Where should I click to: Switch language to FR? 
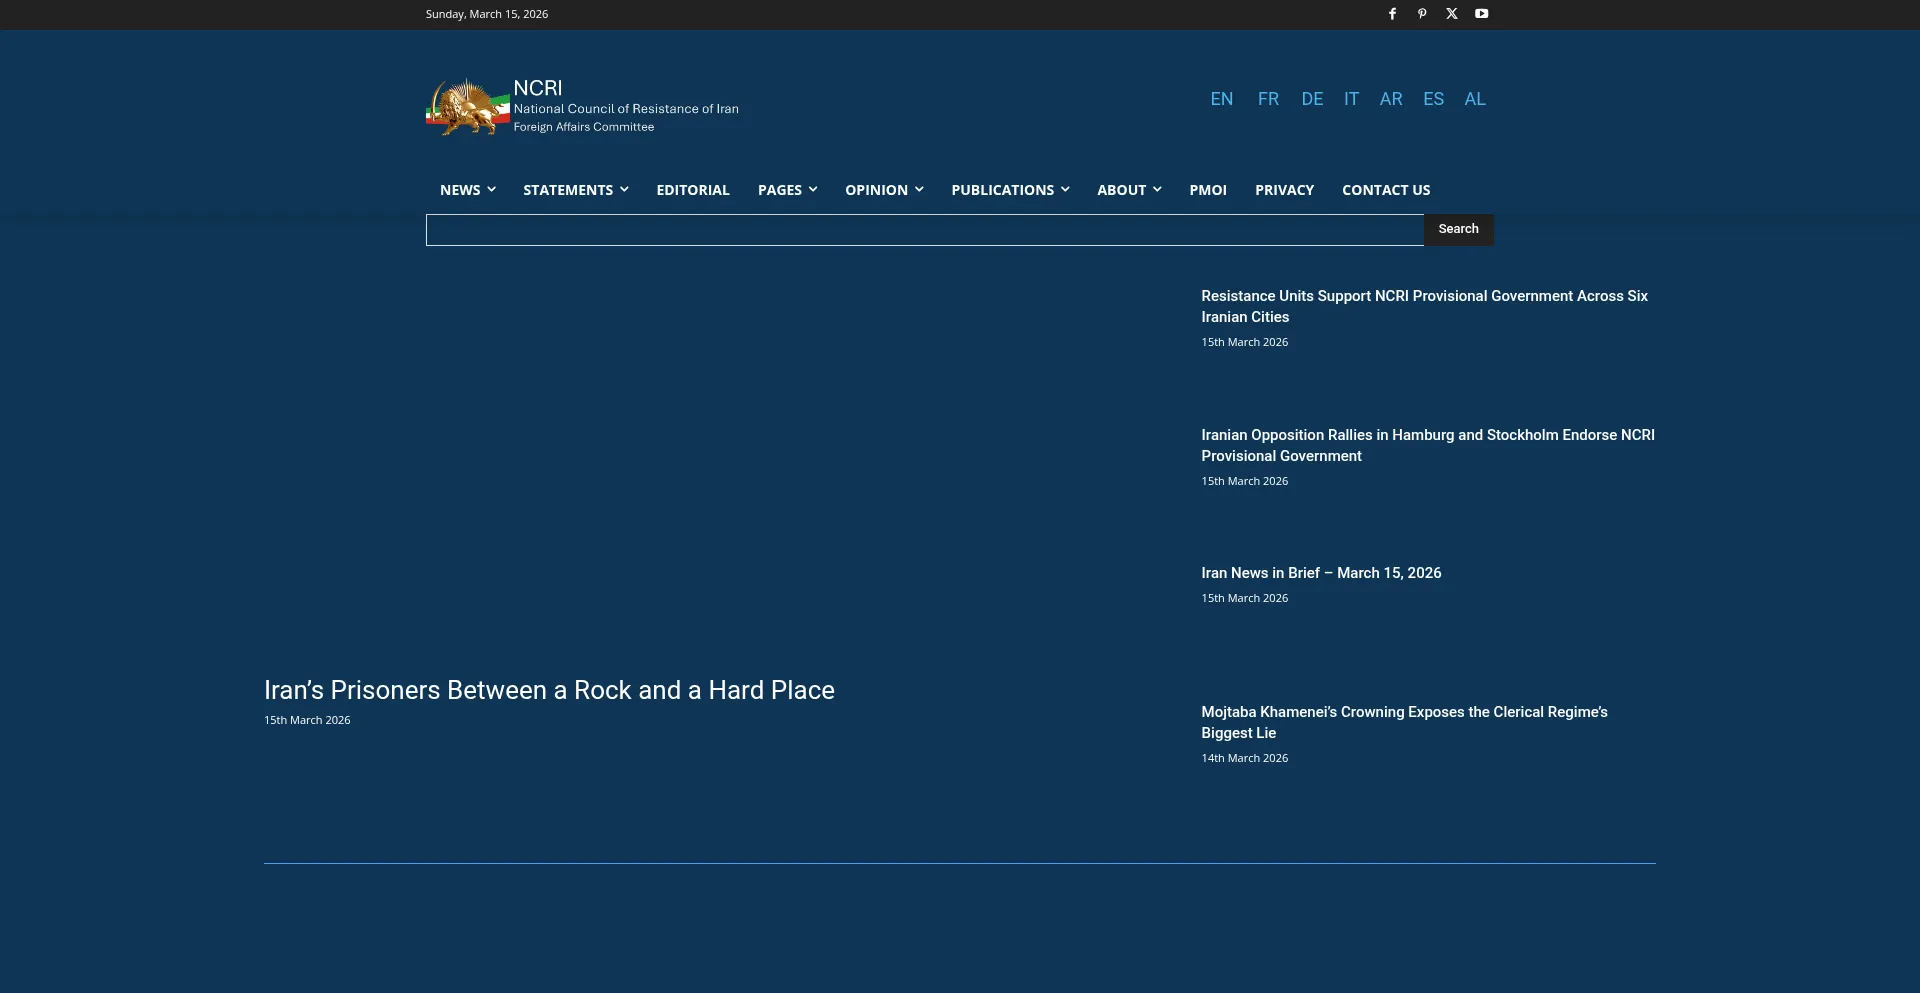pos(1268,99)
